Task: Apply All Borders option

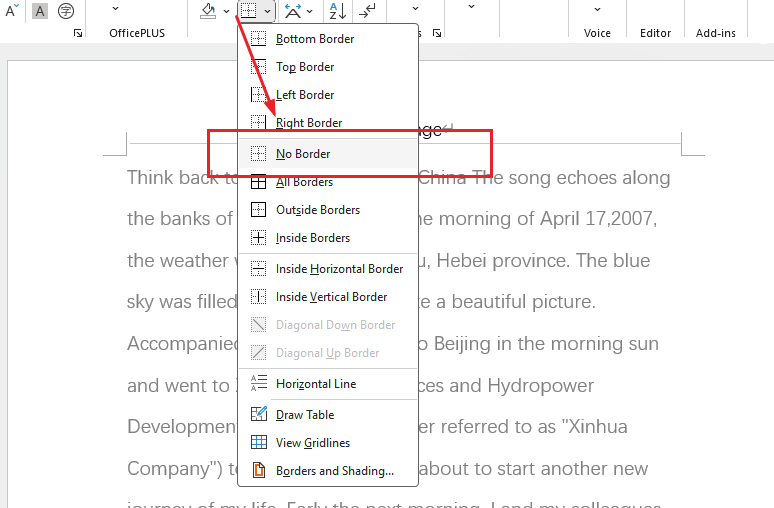Action: point(328,182)
